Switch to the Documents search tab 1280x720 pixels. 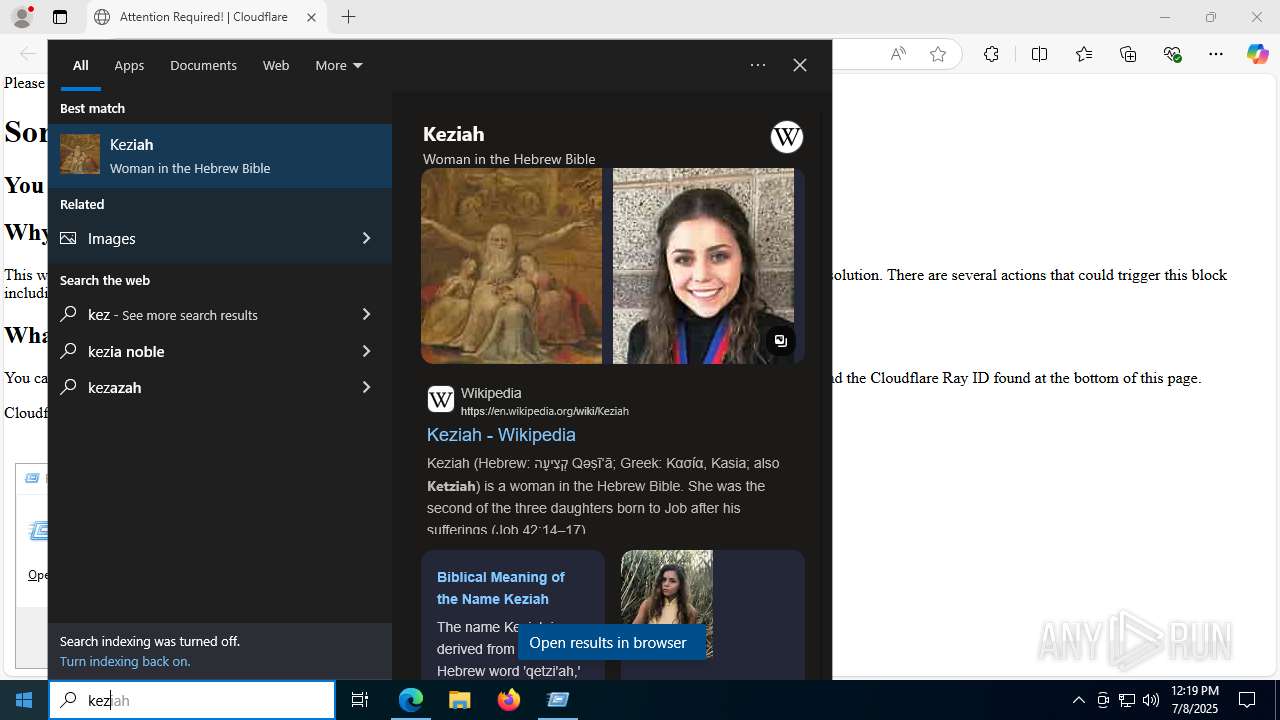pyautogui.click(x=203, y=65)
